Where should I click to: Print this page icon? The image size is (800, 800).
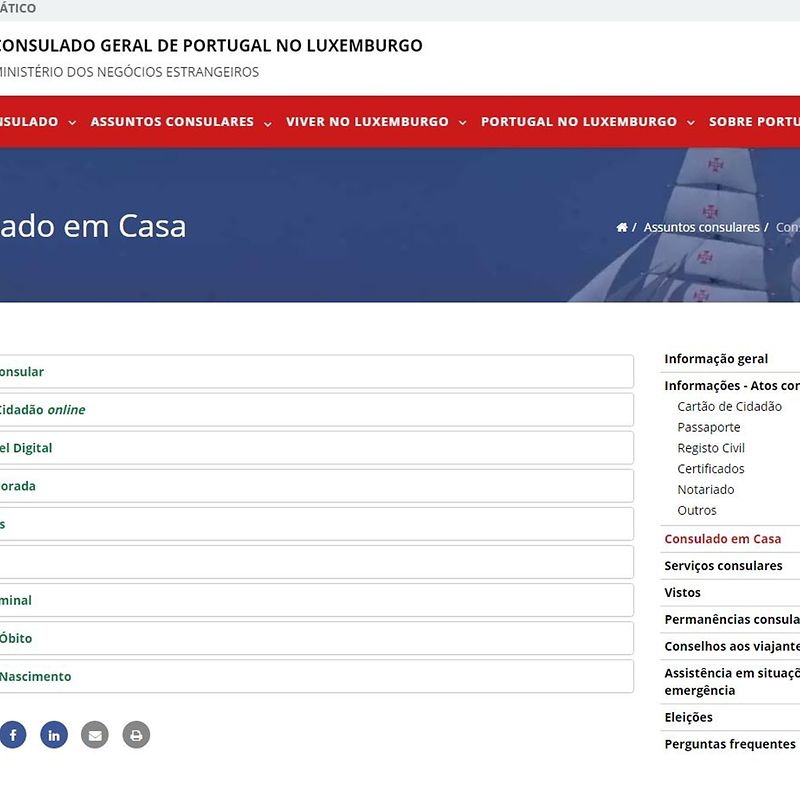tap(136, 735)
